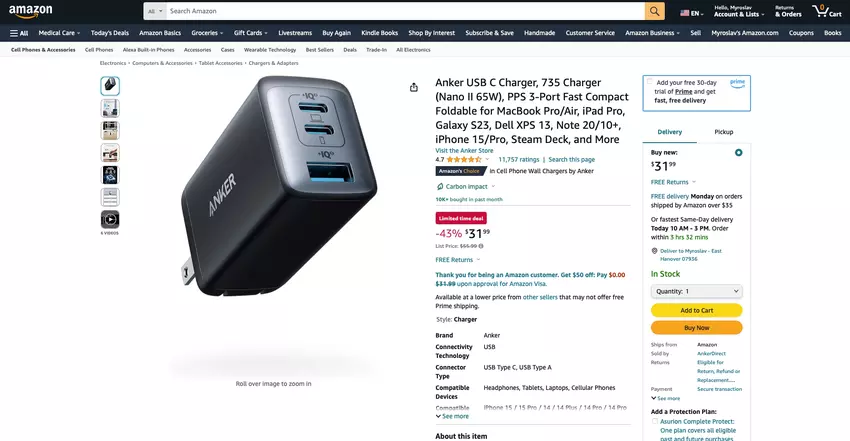Click the share icon beside product image
850x441 pixels.
click(414, 87)
